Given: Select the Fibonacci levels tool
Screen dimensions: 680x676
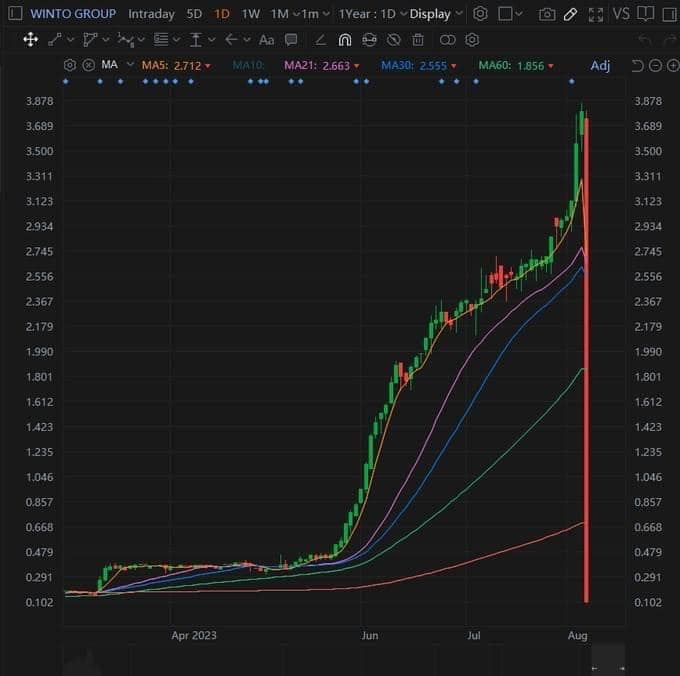Looking at the screenshot, I should (x=161, y=40).
